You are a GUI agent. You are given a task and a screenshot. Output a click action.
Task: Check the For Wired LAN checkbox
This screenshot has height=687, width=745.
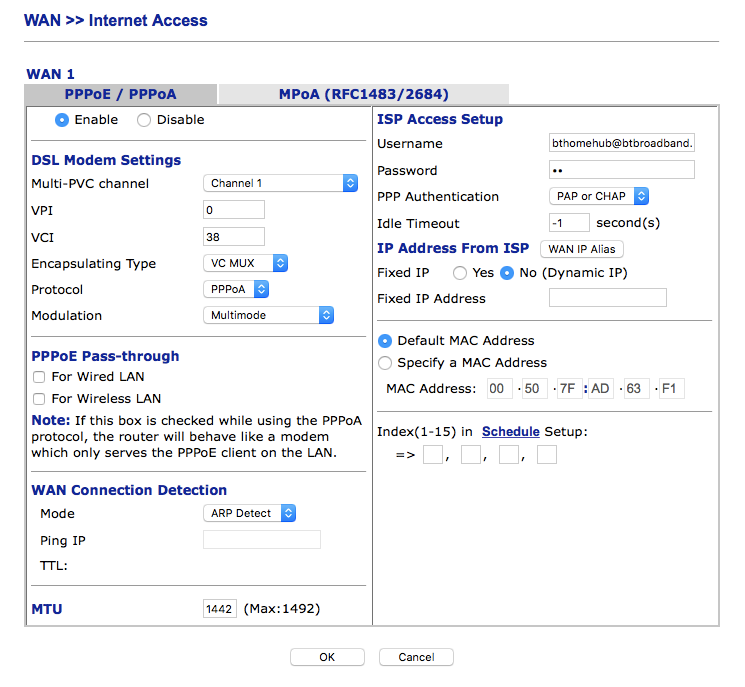click(39, 377)
